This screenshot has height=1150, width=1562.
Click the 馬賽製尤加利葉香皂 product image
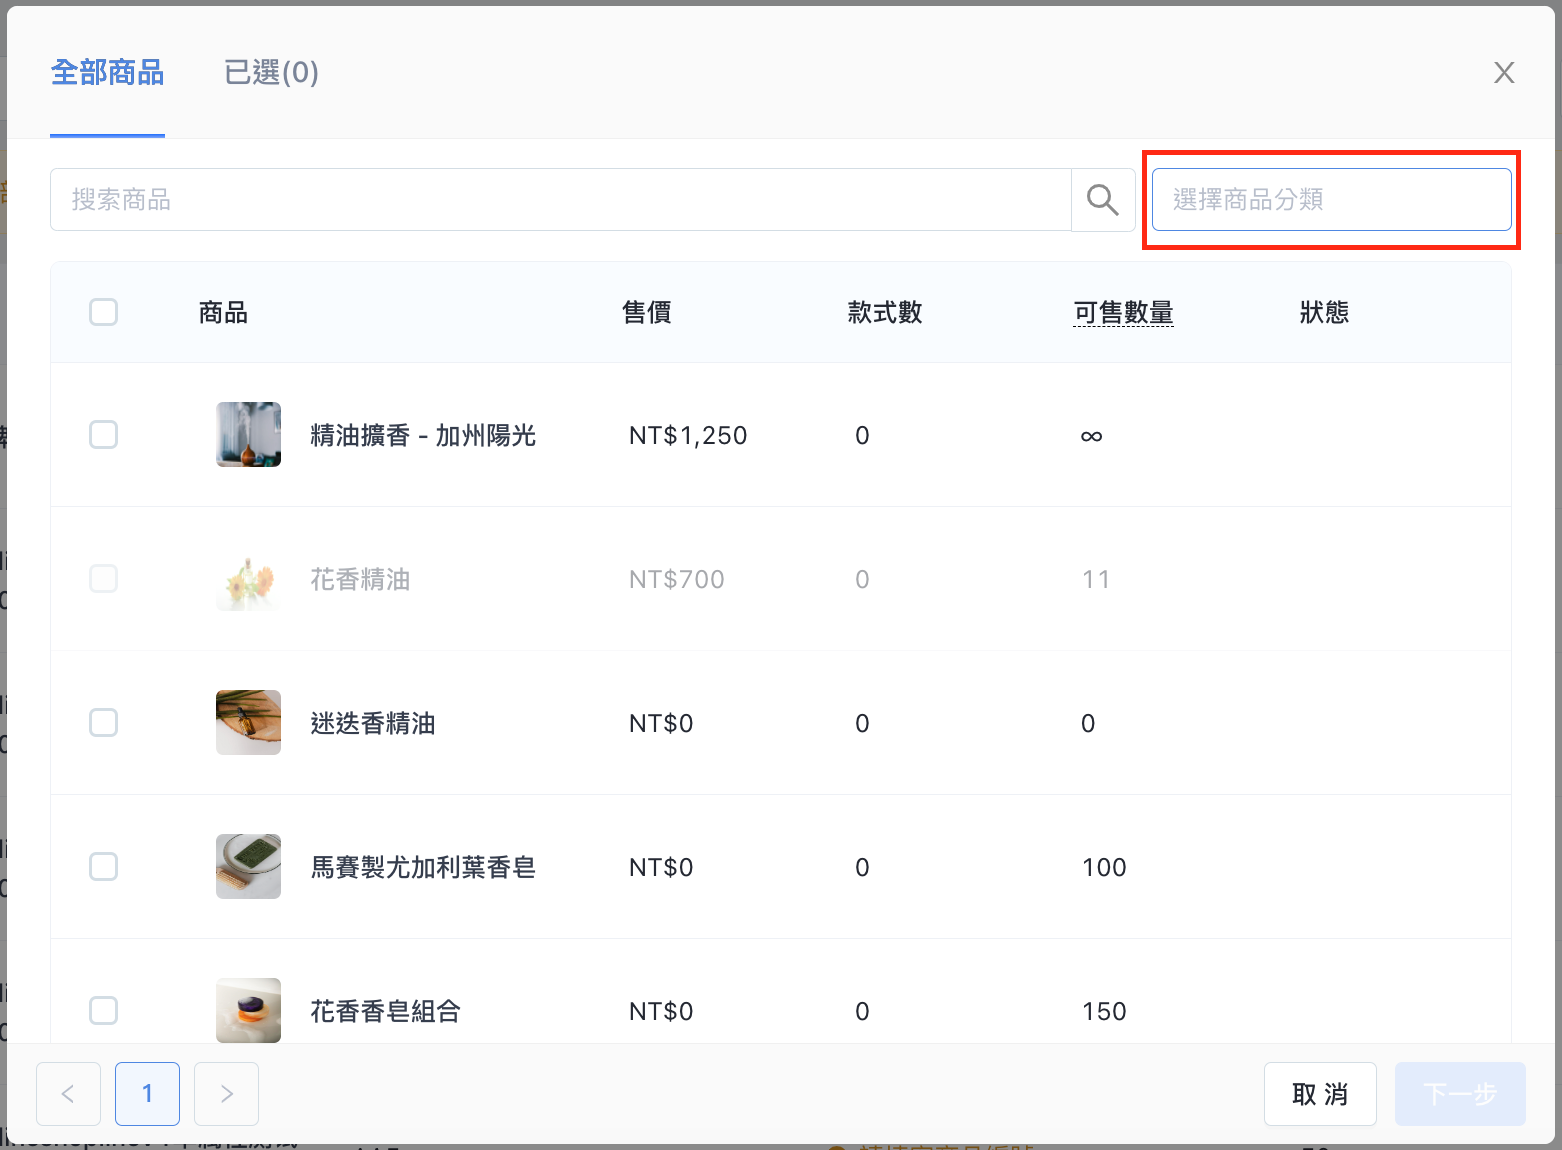point(248,867)
